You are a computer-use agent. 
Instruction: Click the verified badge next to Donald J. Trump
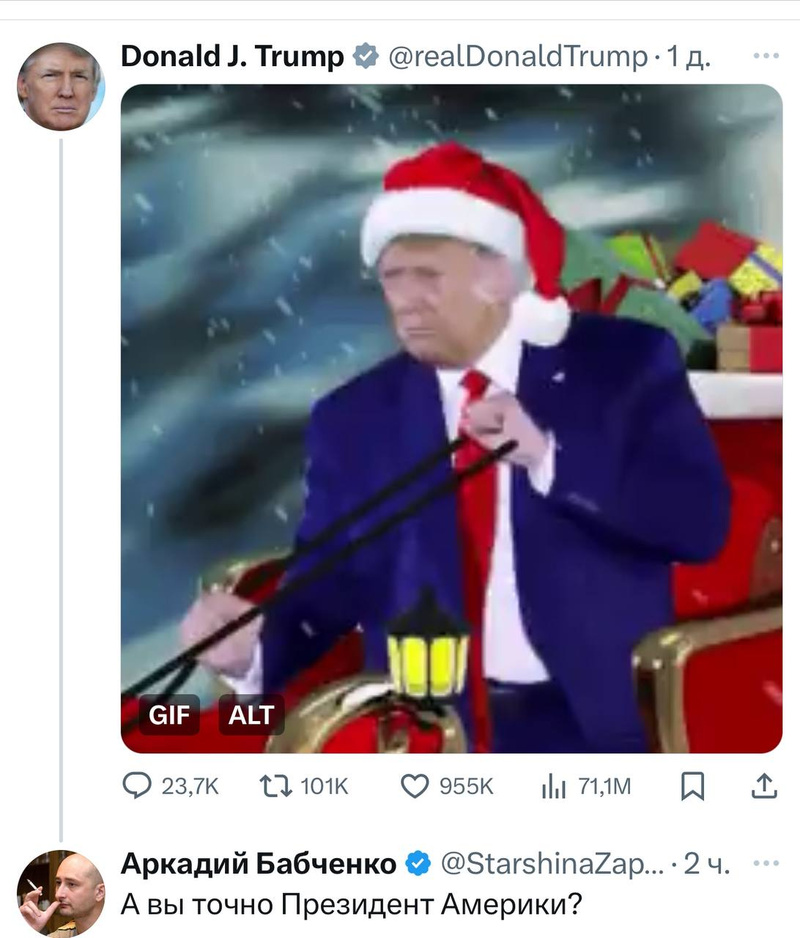[366, 58]
